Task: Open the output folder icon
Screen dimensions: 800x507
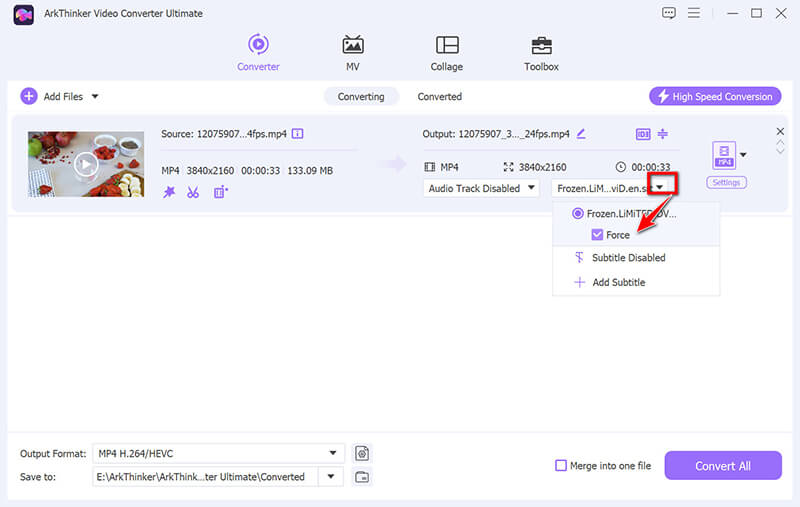Action: pos(362,477)
